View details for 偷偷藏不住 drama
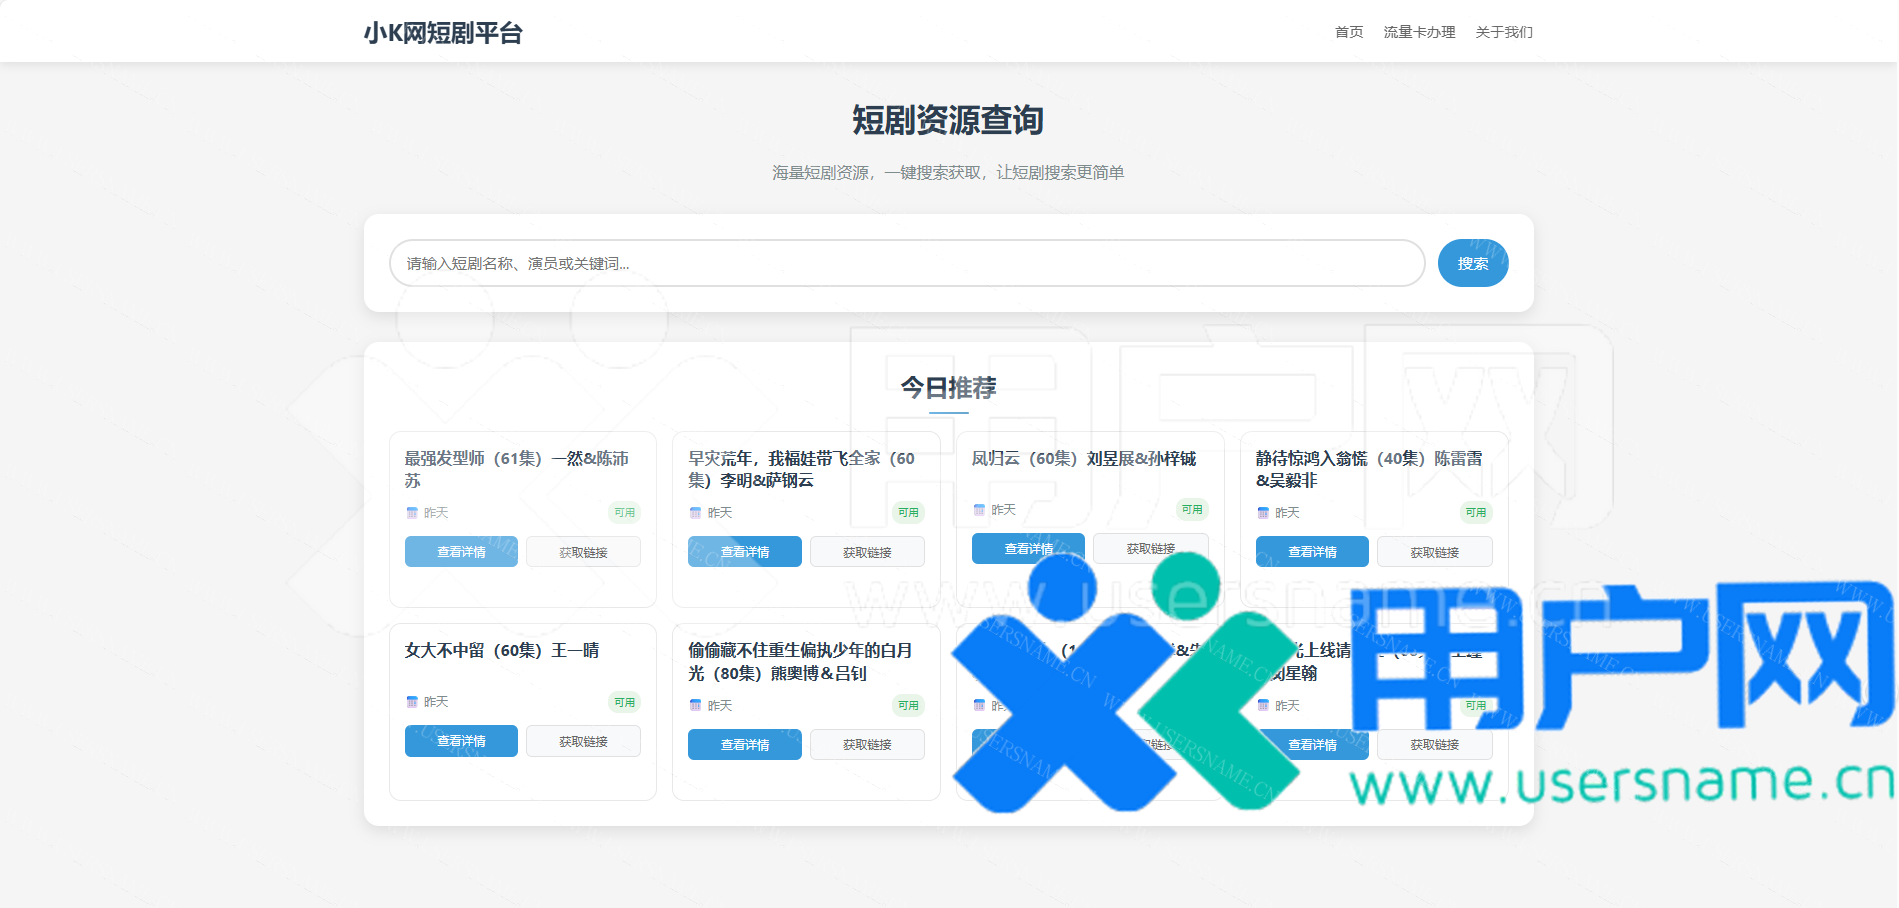Screen dimensions: 1899x908 744,745
